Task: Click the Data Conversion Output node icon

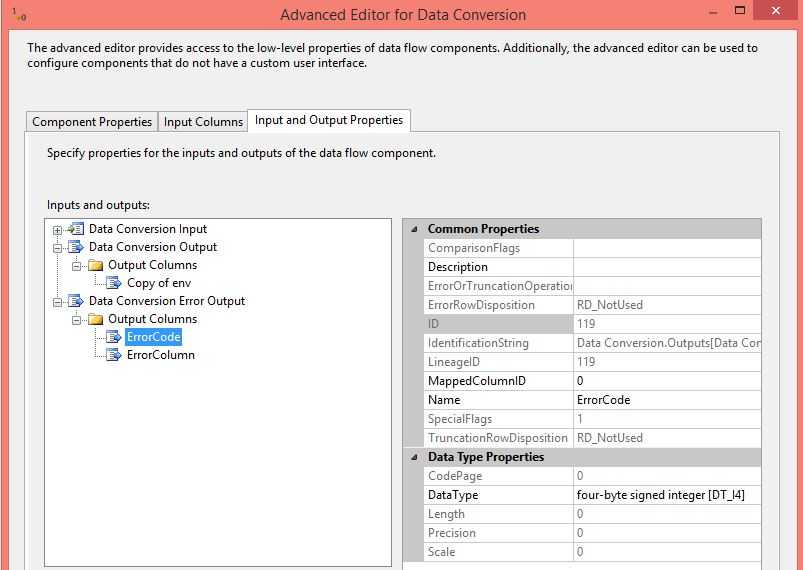Action: click(76, 247)
